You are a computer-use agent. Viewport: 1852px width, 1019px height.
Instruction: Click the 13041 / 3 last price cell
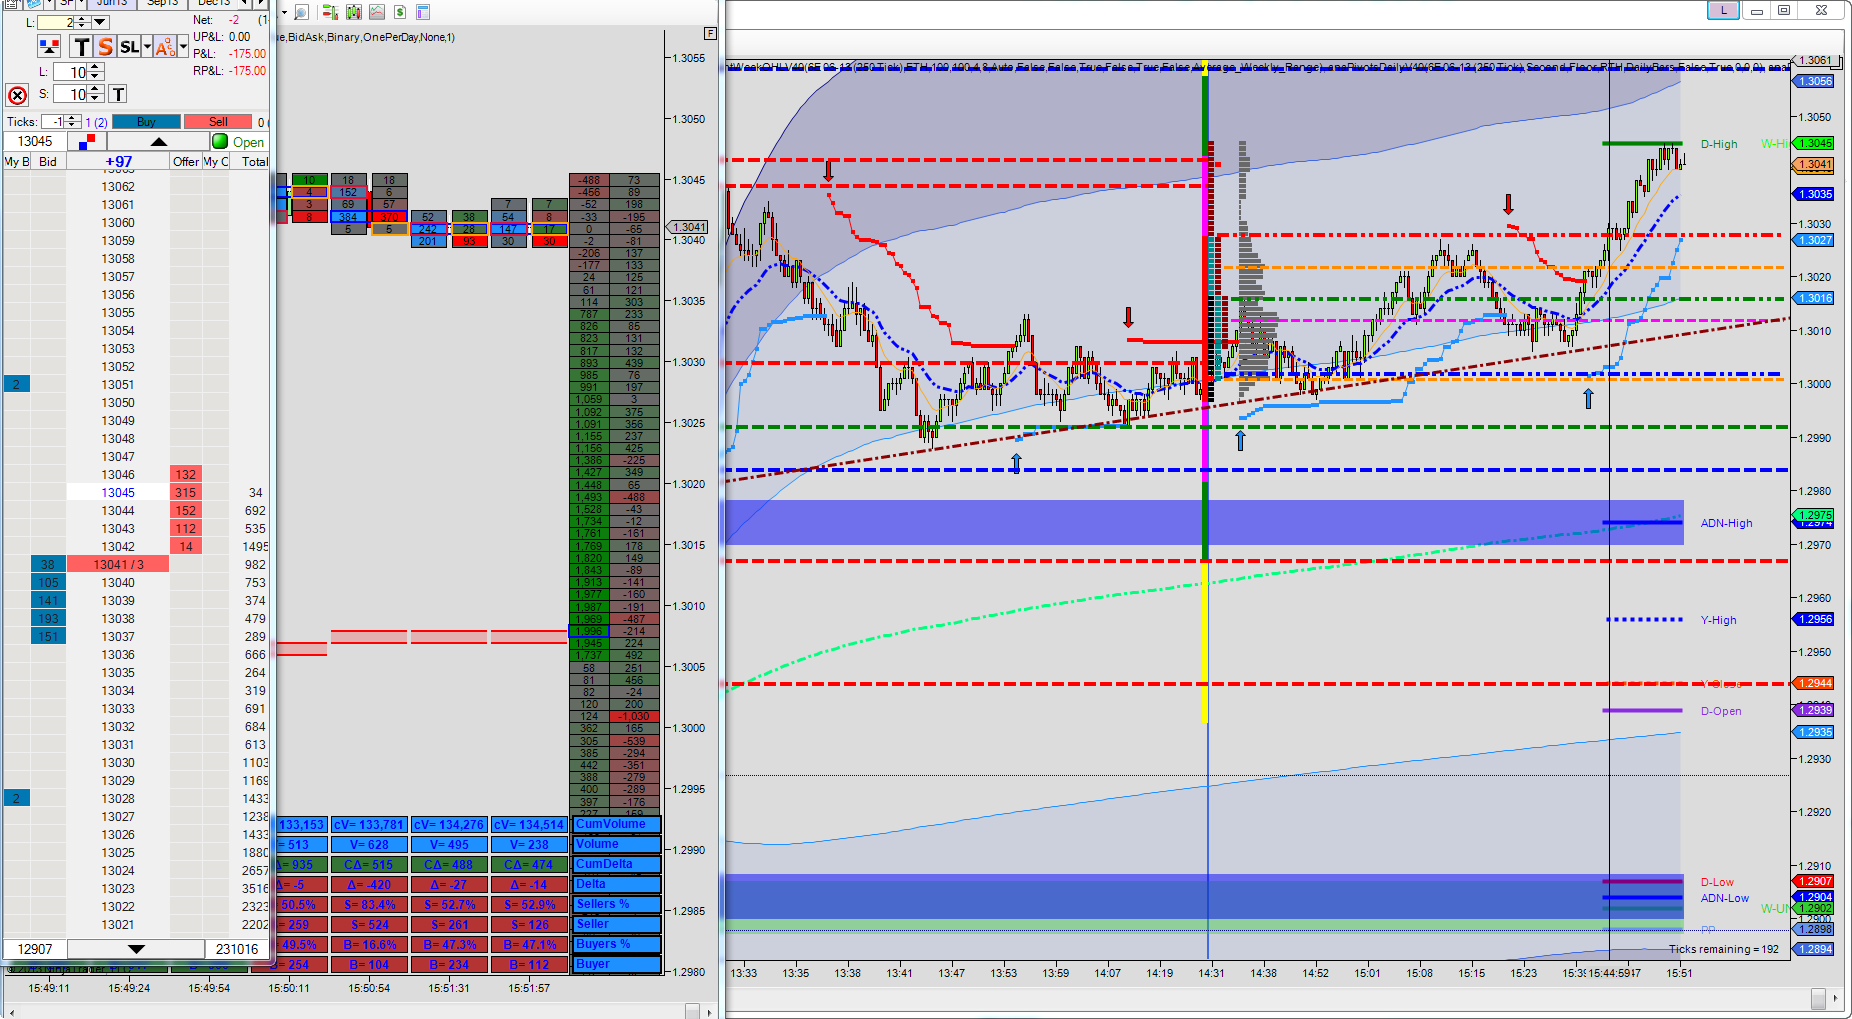[x=118, y=565]
